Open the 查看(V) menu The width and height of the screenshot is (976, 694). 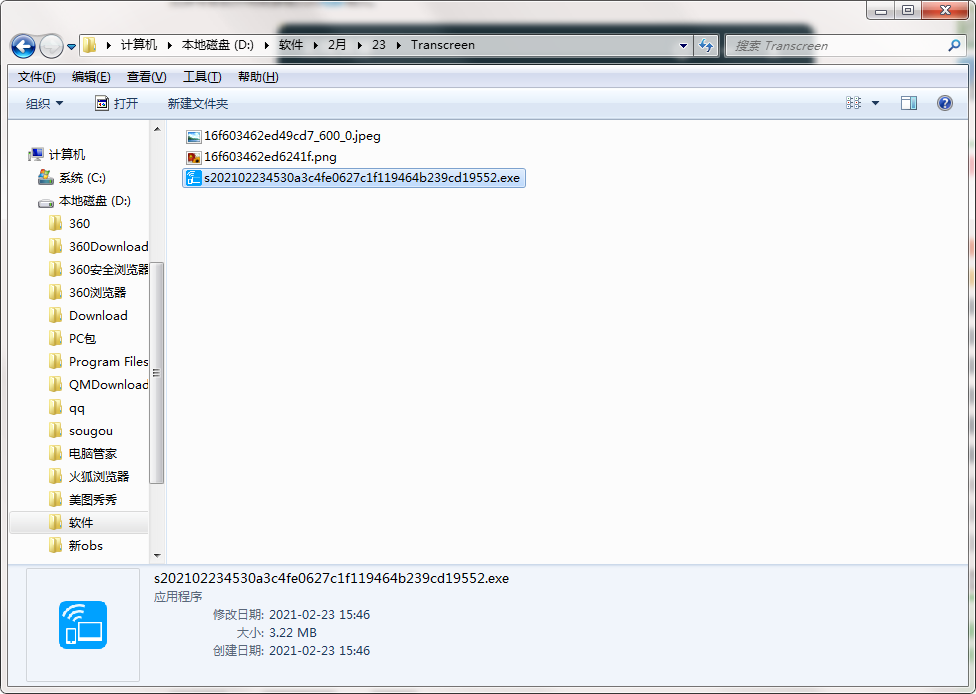tap(146, 77)
